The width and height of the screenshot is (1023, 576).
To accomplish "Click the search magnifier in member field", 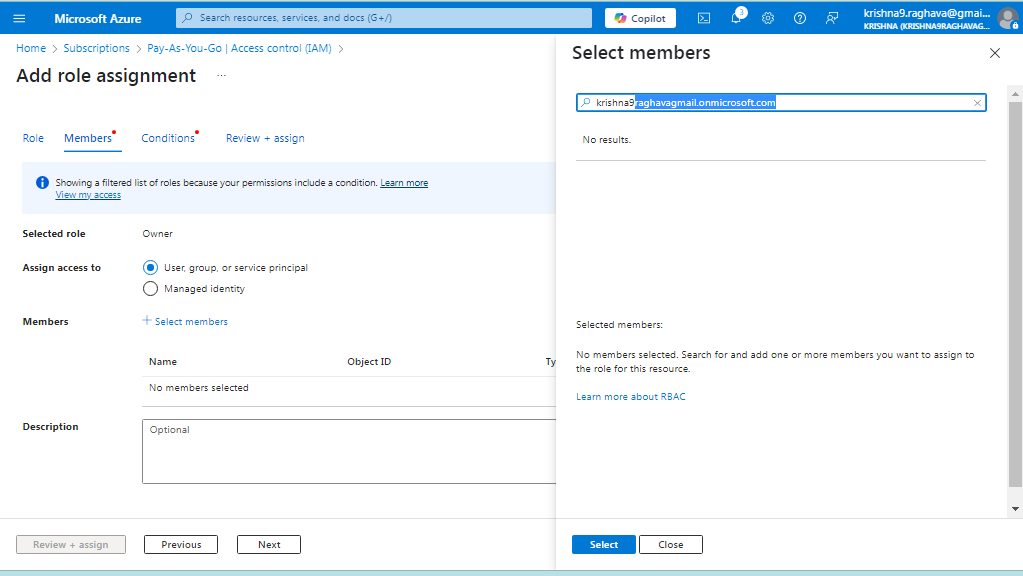I will [586, 102].
